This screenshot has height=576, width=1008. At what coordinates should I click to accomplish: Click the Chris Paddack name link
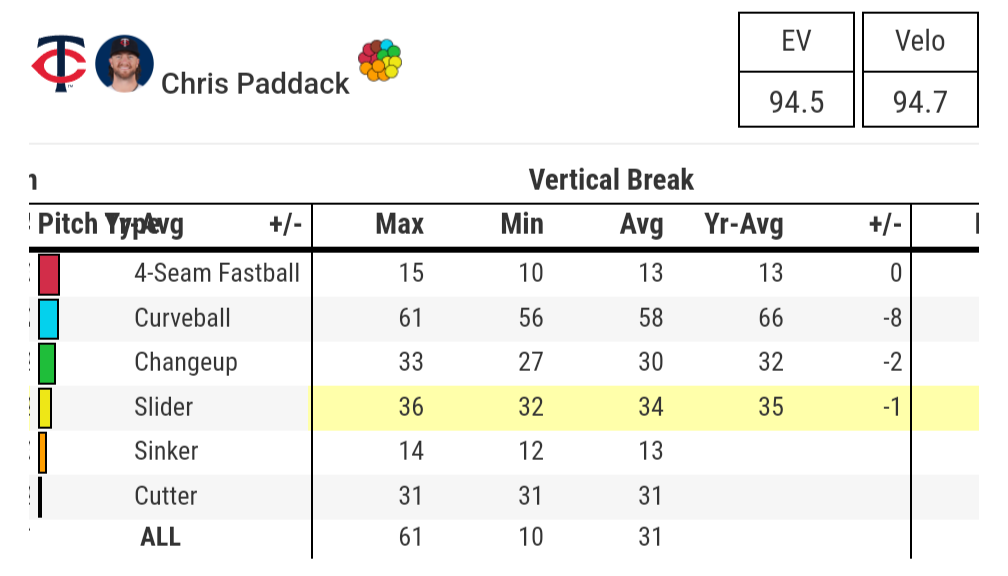255,83
